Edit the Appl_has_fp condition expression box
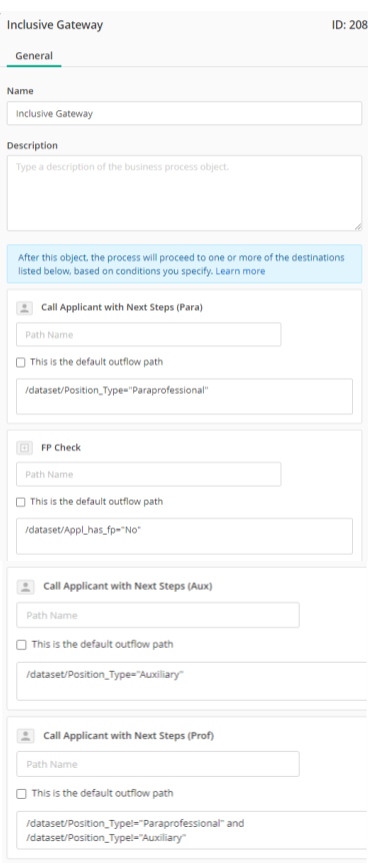The width and height of the screenshot is (368, 865). 184,536
